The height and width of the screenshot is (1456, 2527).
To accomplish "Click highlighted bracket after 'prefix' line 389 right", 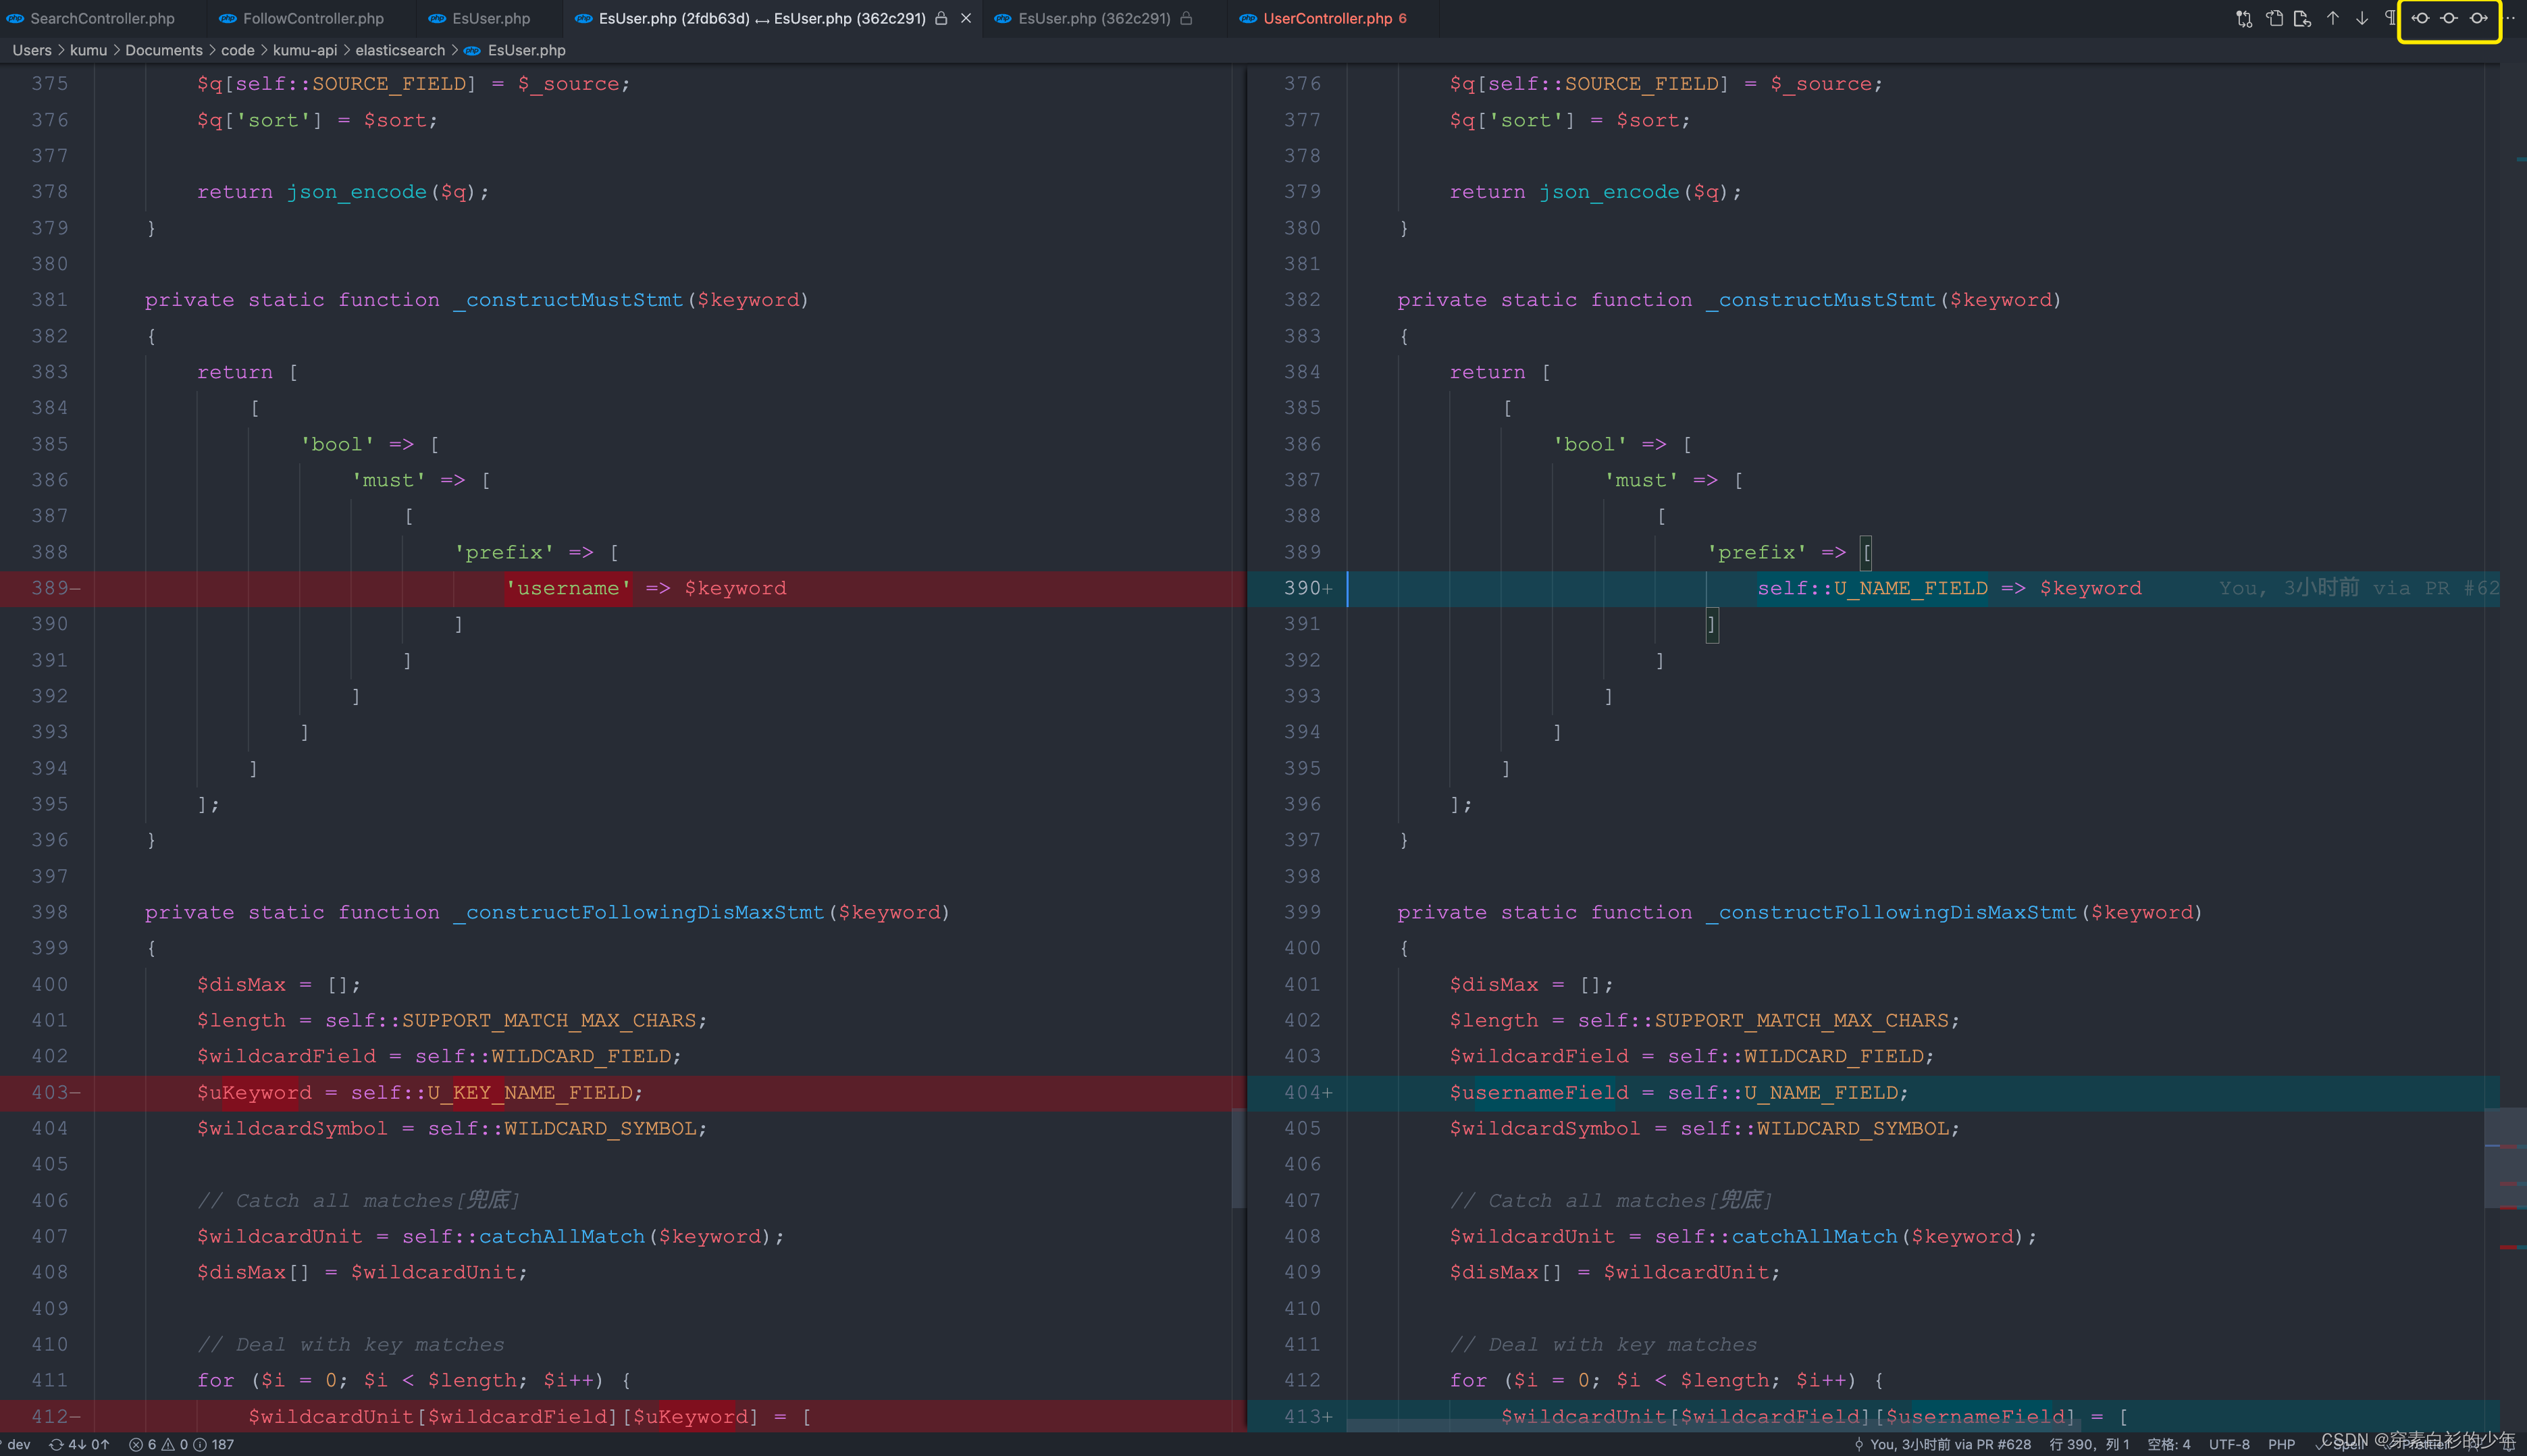I will (x=1866, y=552).
